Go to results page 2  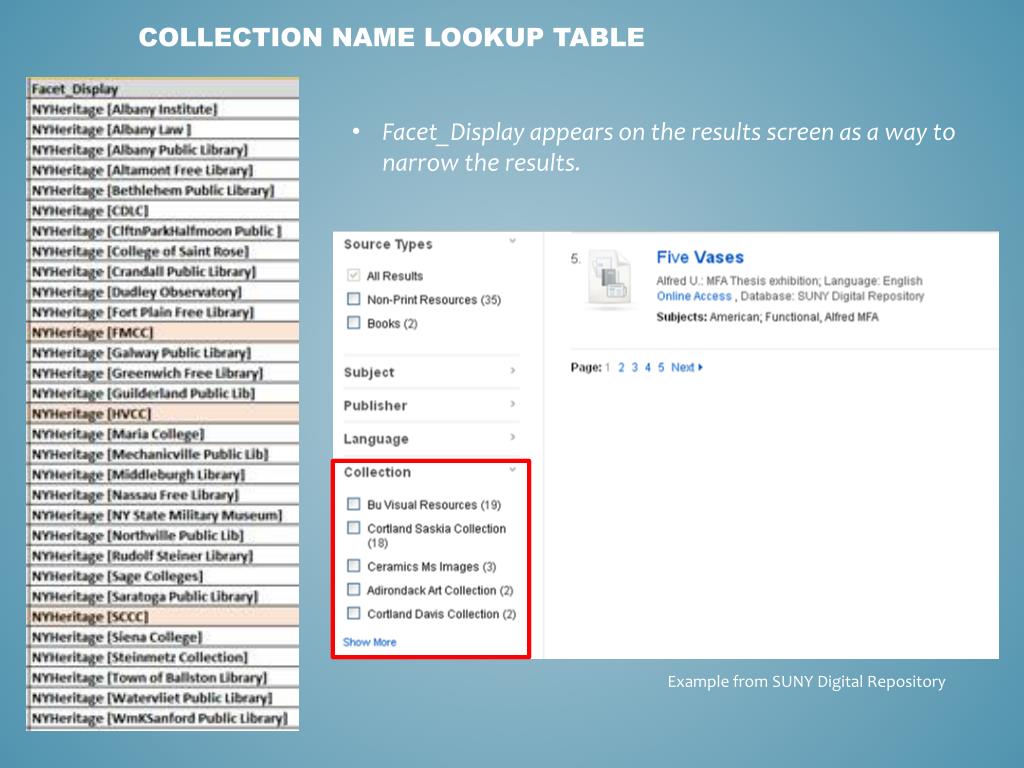621,368
